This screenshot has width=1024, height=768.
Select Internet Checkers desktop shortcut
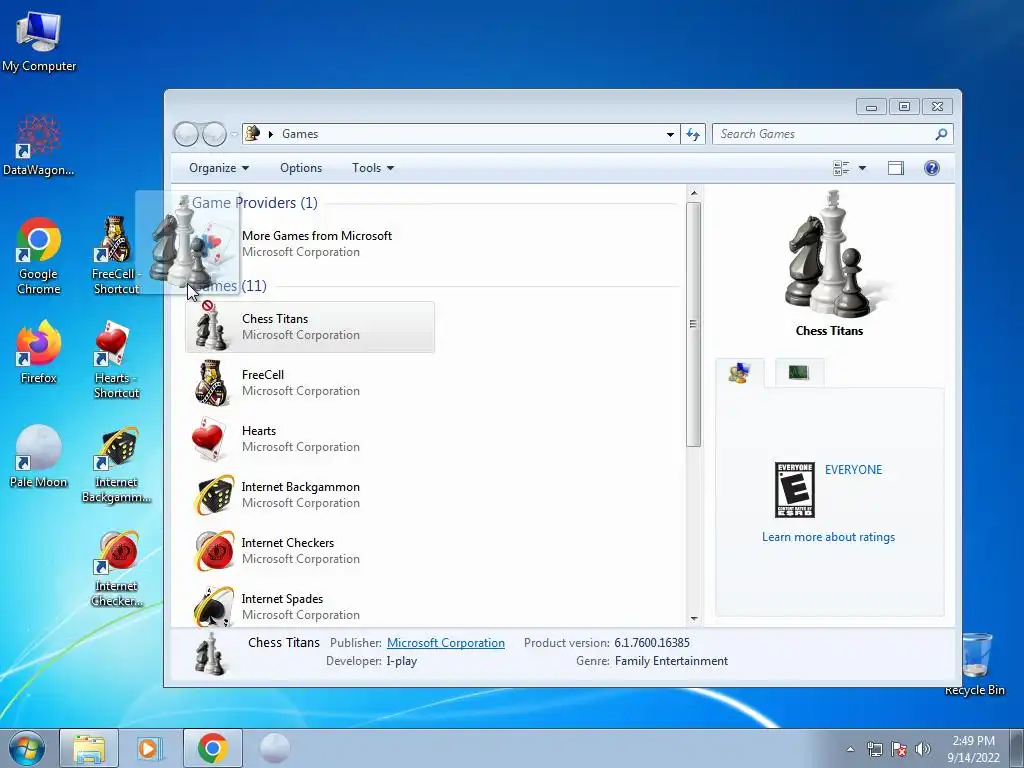click(x=116, y=569)
